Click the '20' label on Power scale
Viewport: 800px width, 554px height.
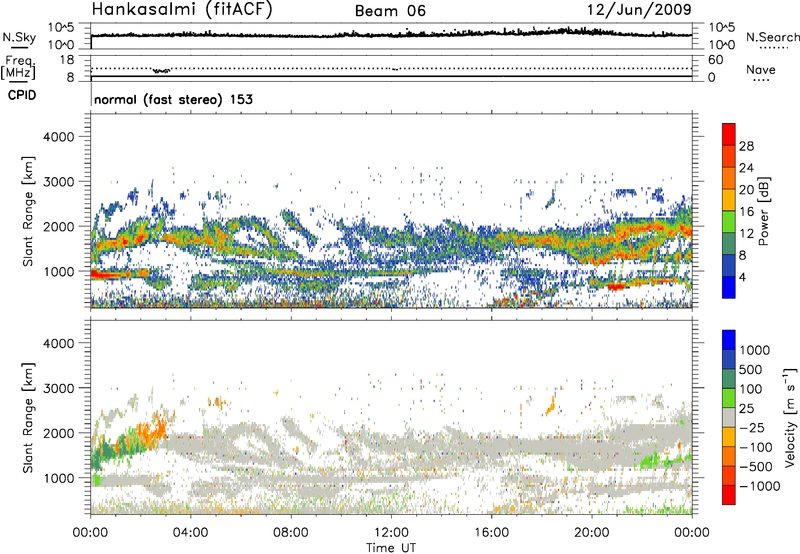(x=746, y=190)
